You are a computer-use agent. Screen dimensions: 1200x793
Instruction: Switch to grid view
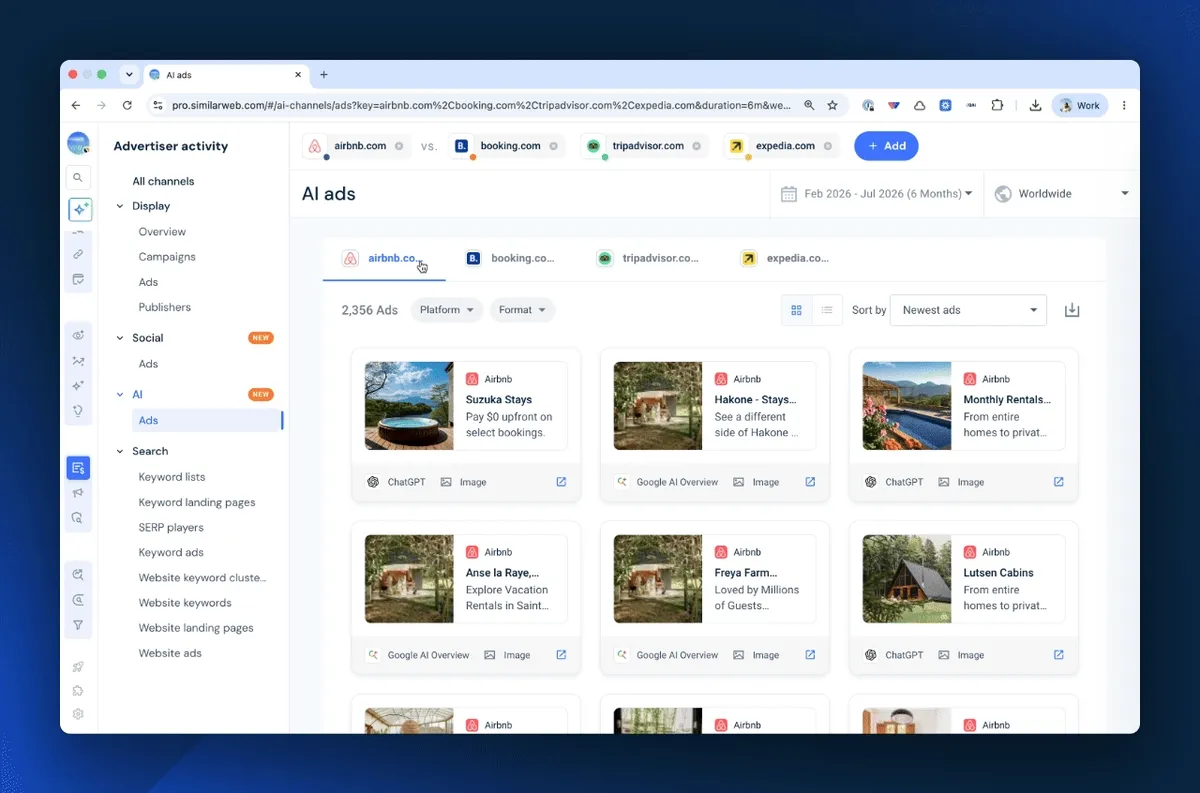pos(797,310)
